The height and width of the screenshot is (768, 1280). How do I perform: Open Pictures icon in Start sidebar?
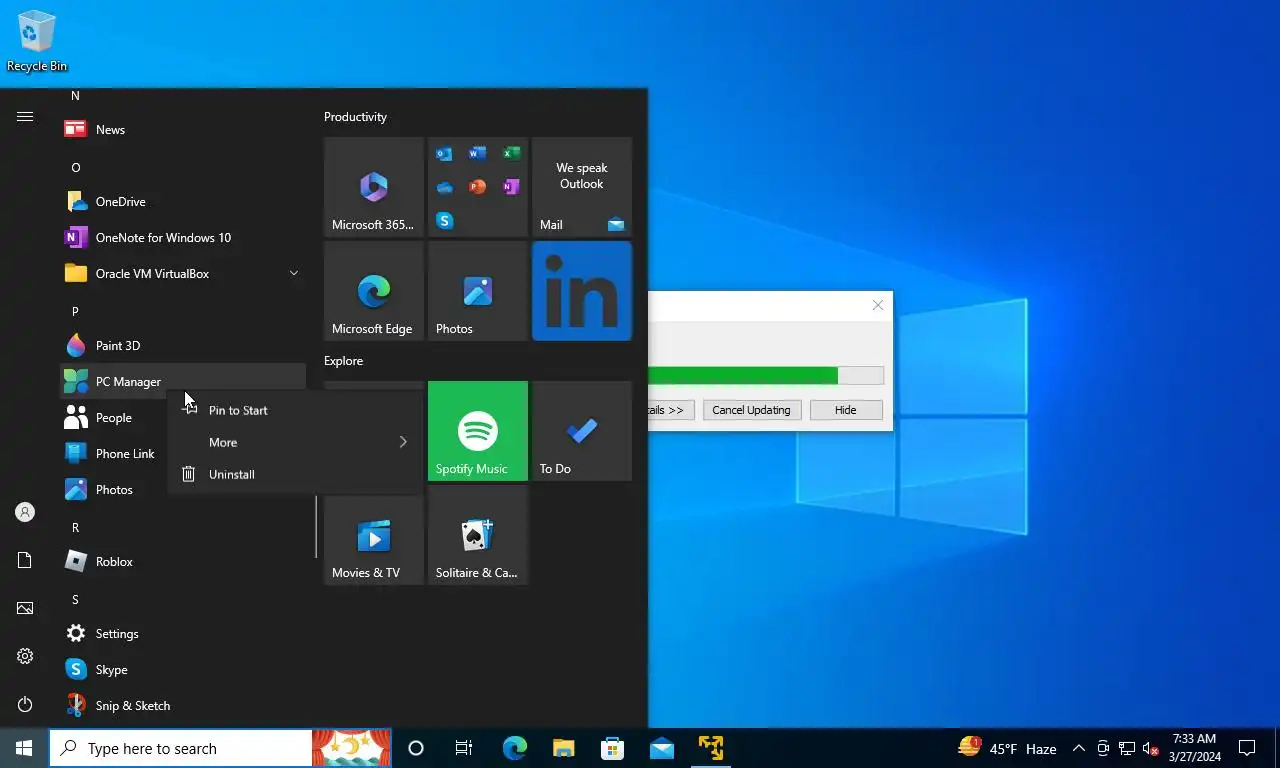coord(25,608)
